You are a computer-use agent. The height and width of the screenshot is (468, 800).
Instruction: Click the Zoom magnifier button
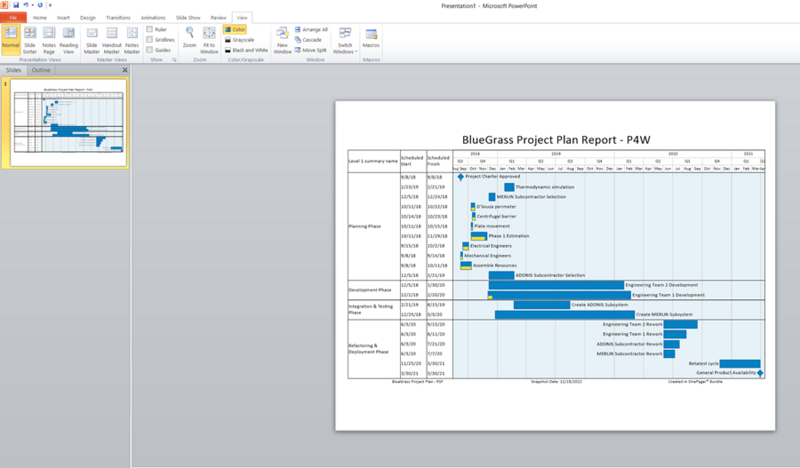pyautogui.click(x=190, y=38)
